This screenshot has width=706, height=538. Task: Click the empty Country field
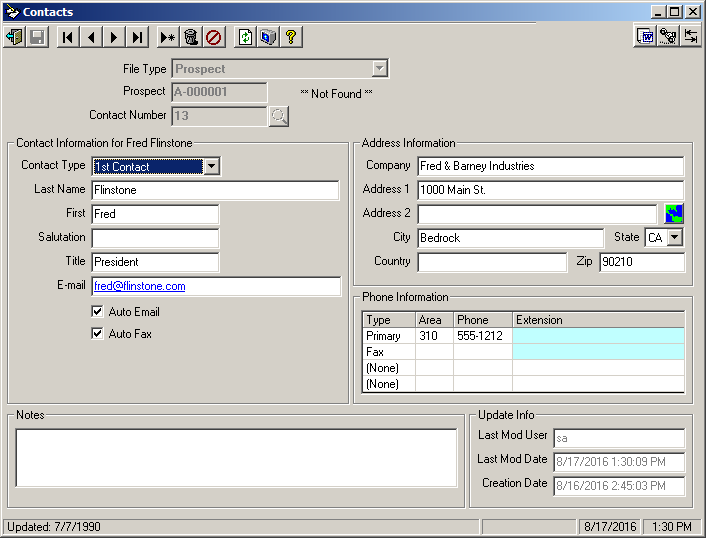tap(492, 262)
